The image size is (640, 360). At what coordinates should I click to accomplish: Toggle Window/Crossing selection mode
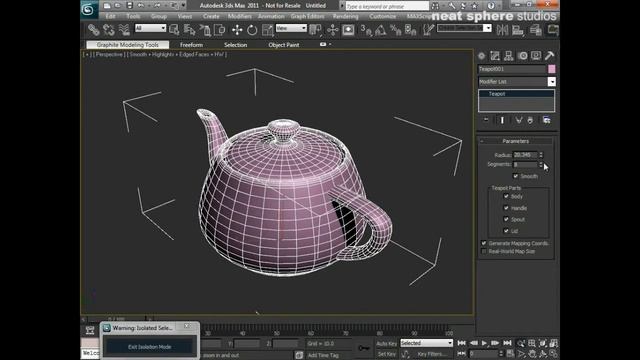click(220, 30)
